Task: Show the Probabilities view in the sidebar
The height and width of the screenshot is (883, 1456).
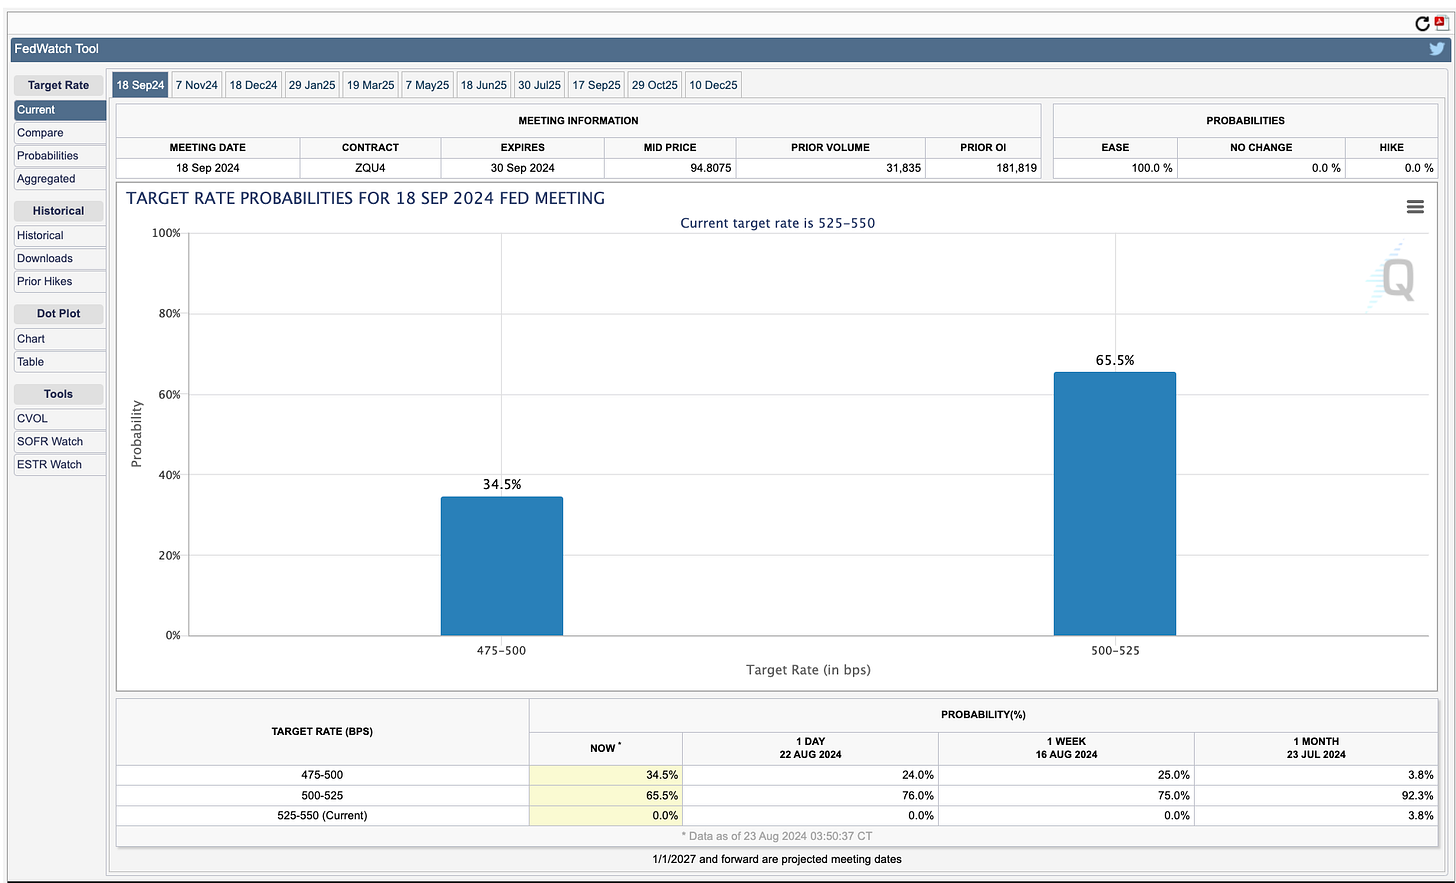Action: pos(60,156)
